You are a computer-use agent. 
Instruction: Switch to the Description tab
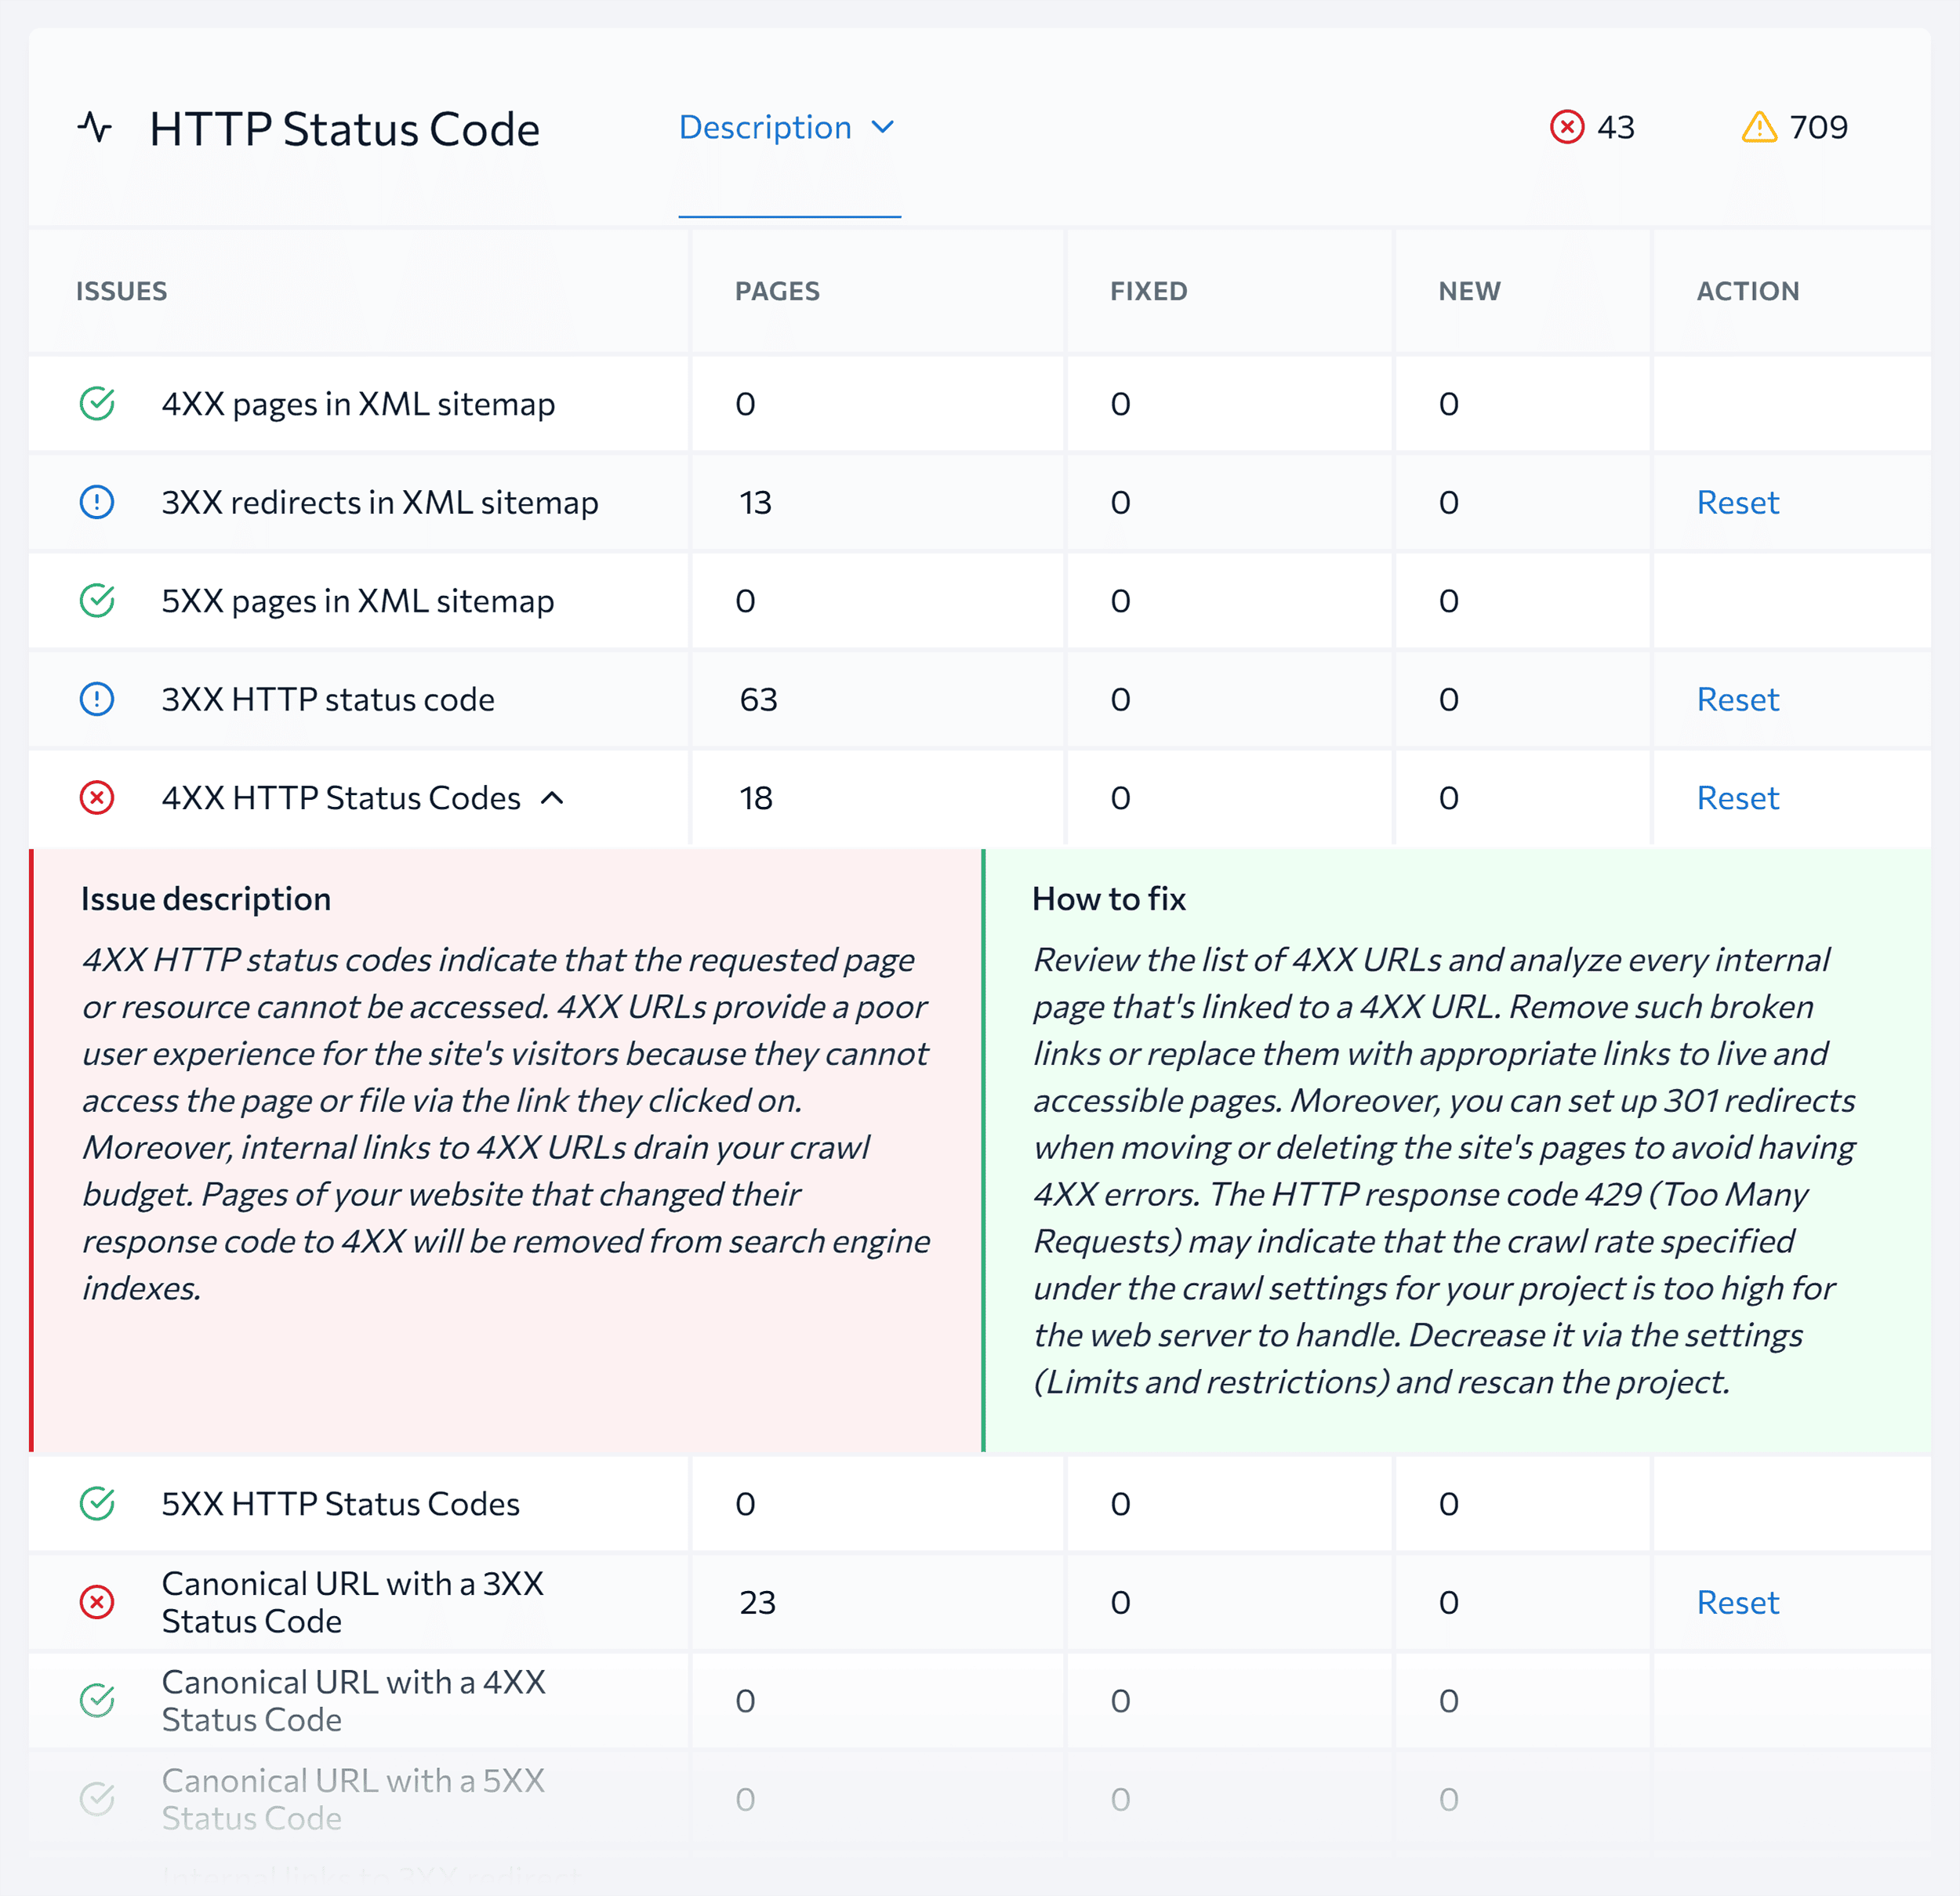[x=766, y=128]
